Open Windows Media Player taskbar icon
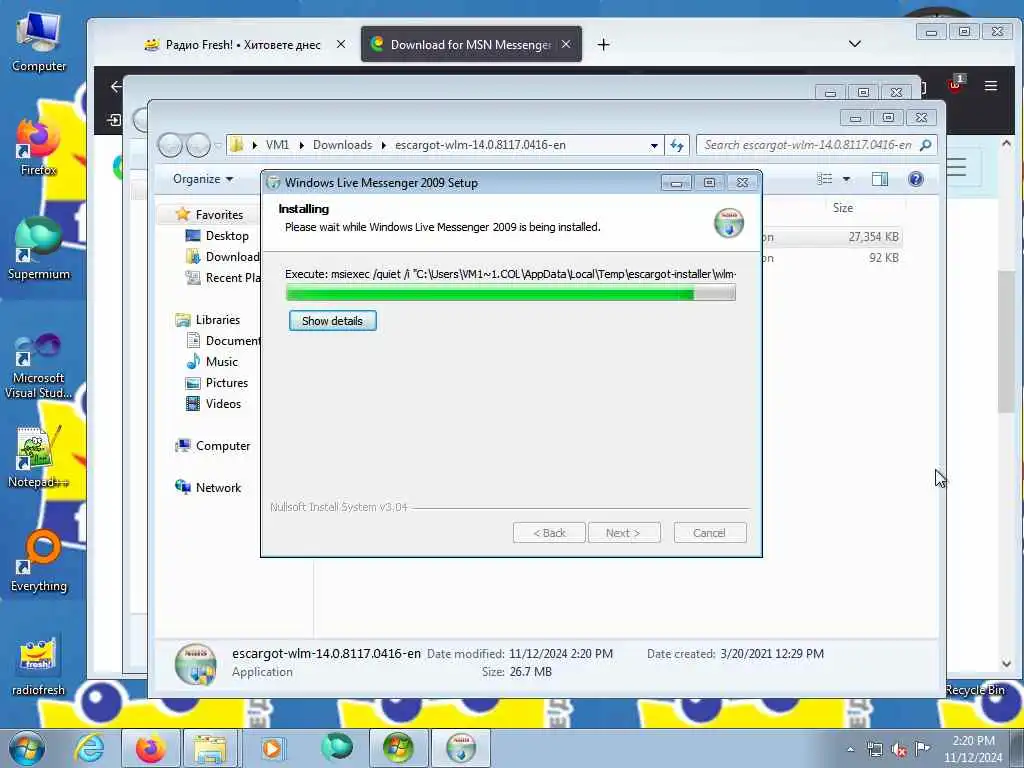This screenshot has height=768, width=1024. point(272,748)
